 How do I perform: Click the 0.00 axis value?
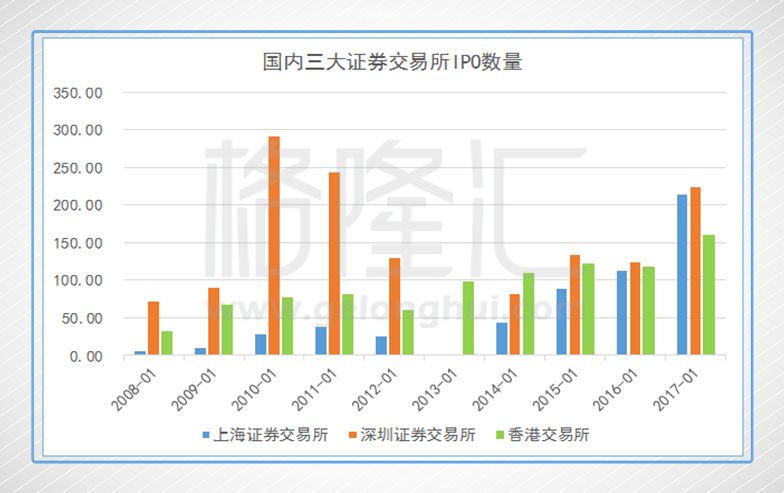[x=86, y=356]
